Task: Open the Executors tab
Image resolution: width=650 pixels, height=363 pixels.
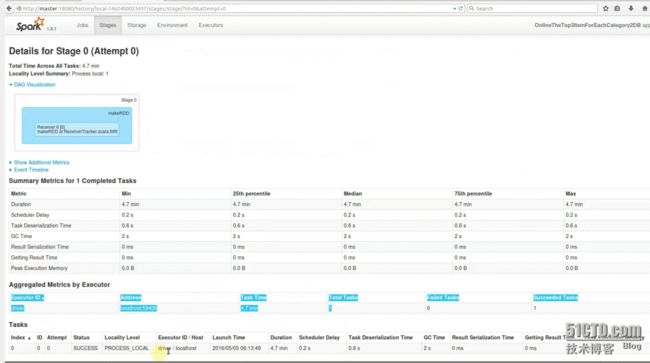Action: pyautogui.click(x=211, y=25)
